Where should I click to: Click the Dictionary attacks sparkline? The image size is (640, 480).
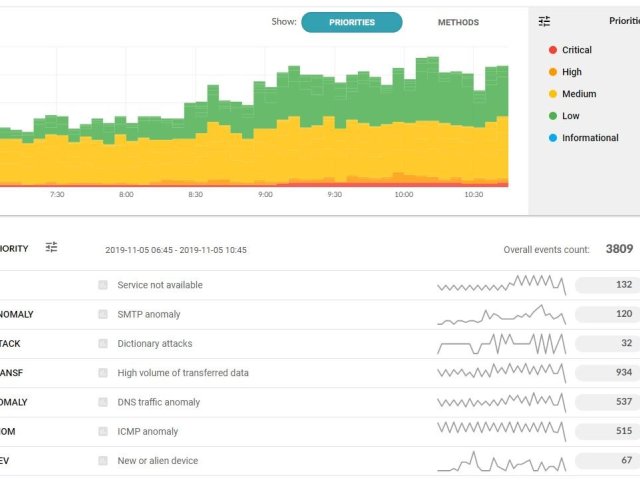coord(502,344)
